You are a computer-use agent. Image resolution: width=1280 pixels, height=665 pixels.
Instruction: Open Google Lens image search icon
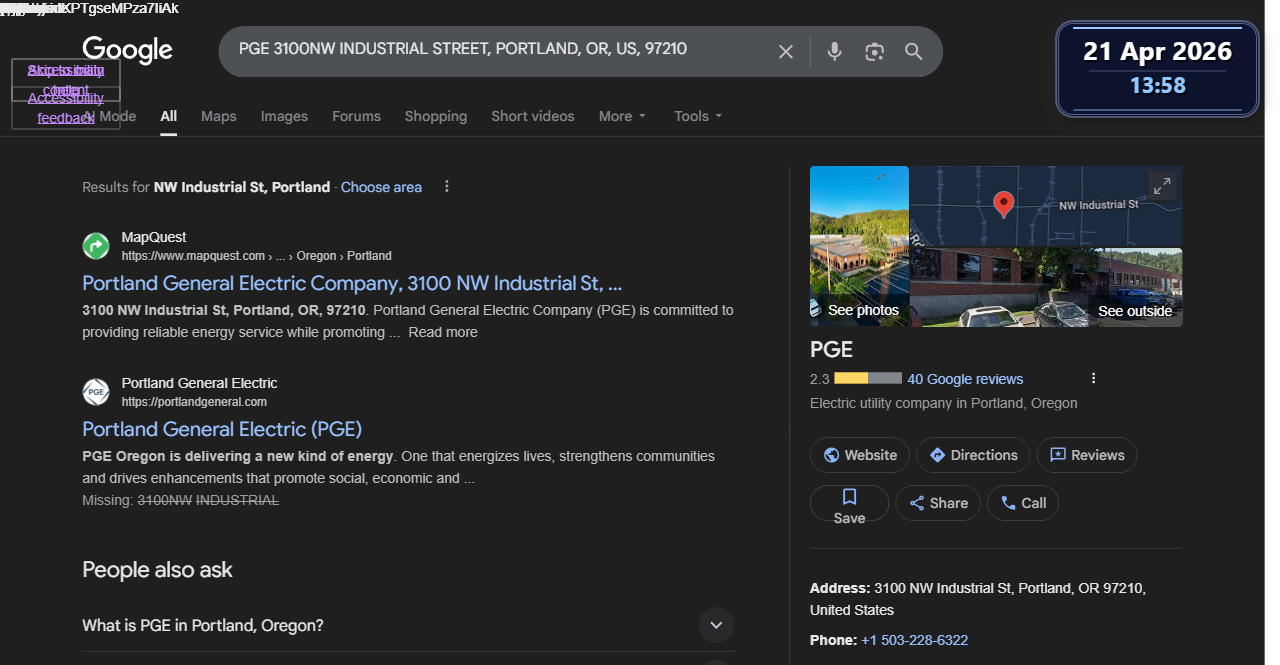pyautogui.click(x=875, y=52)
